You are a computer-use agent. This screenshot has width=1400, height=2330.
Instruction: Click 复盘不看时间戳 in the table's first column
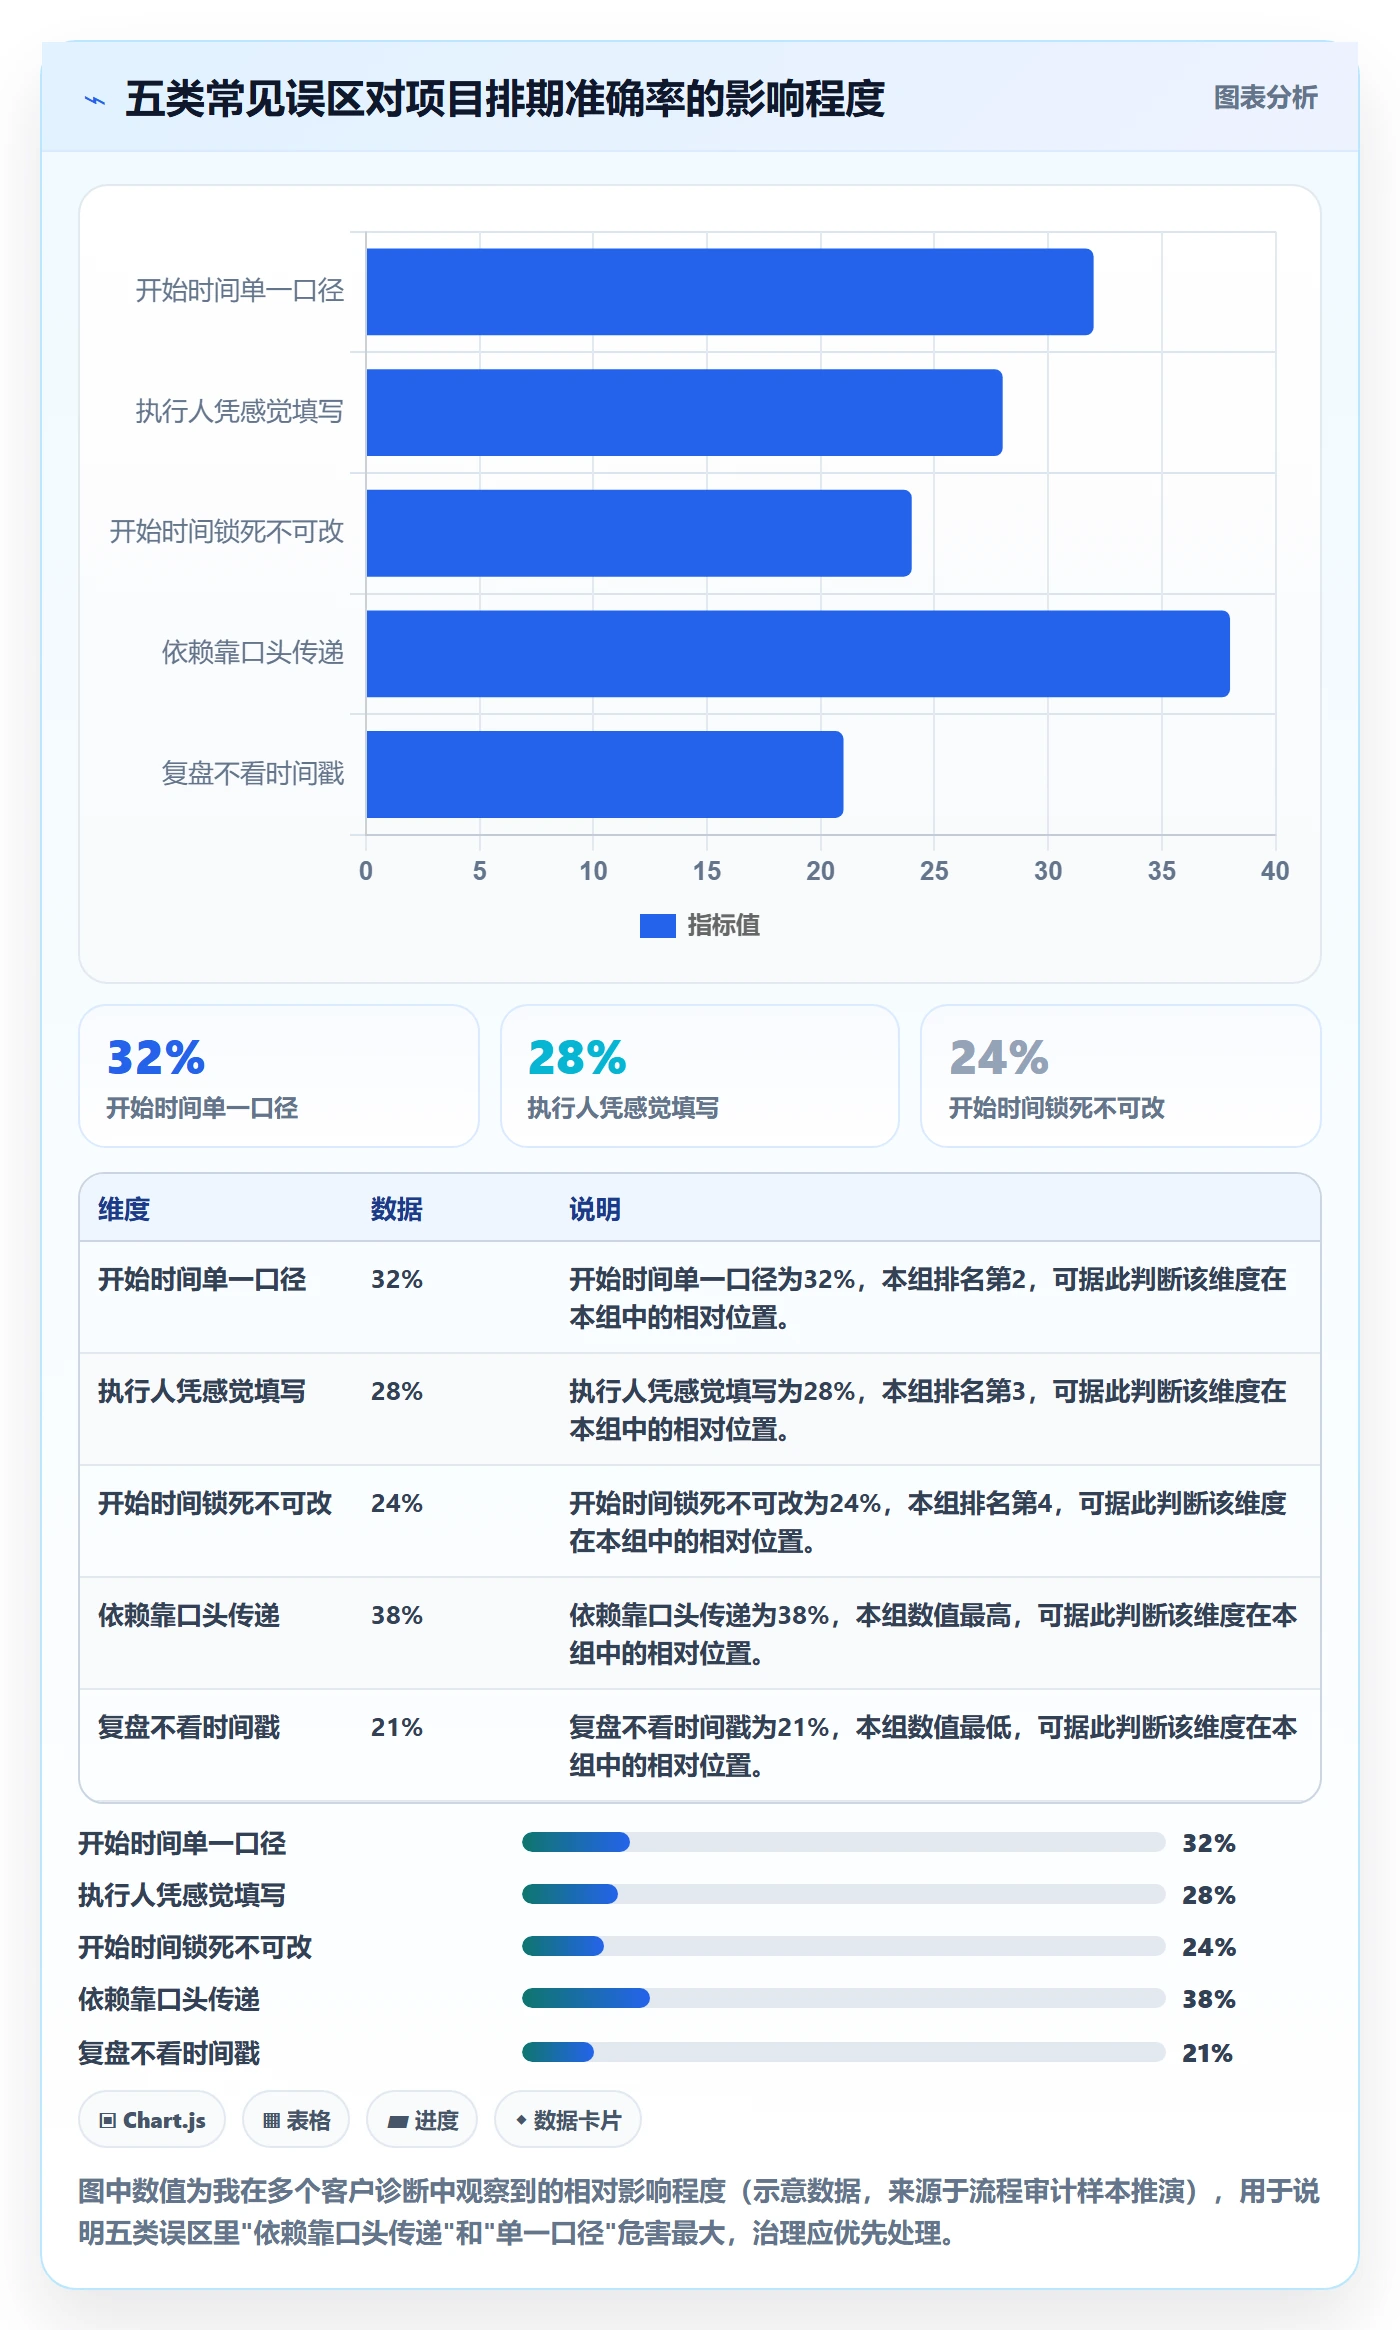(189, 1727)
